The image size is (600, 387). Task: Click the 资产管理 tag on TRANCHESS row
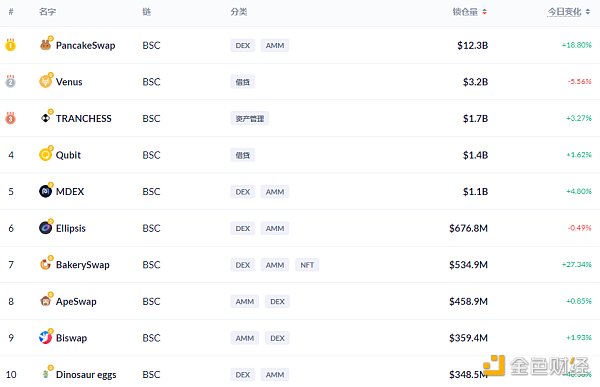(249, 119)
